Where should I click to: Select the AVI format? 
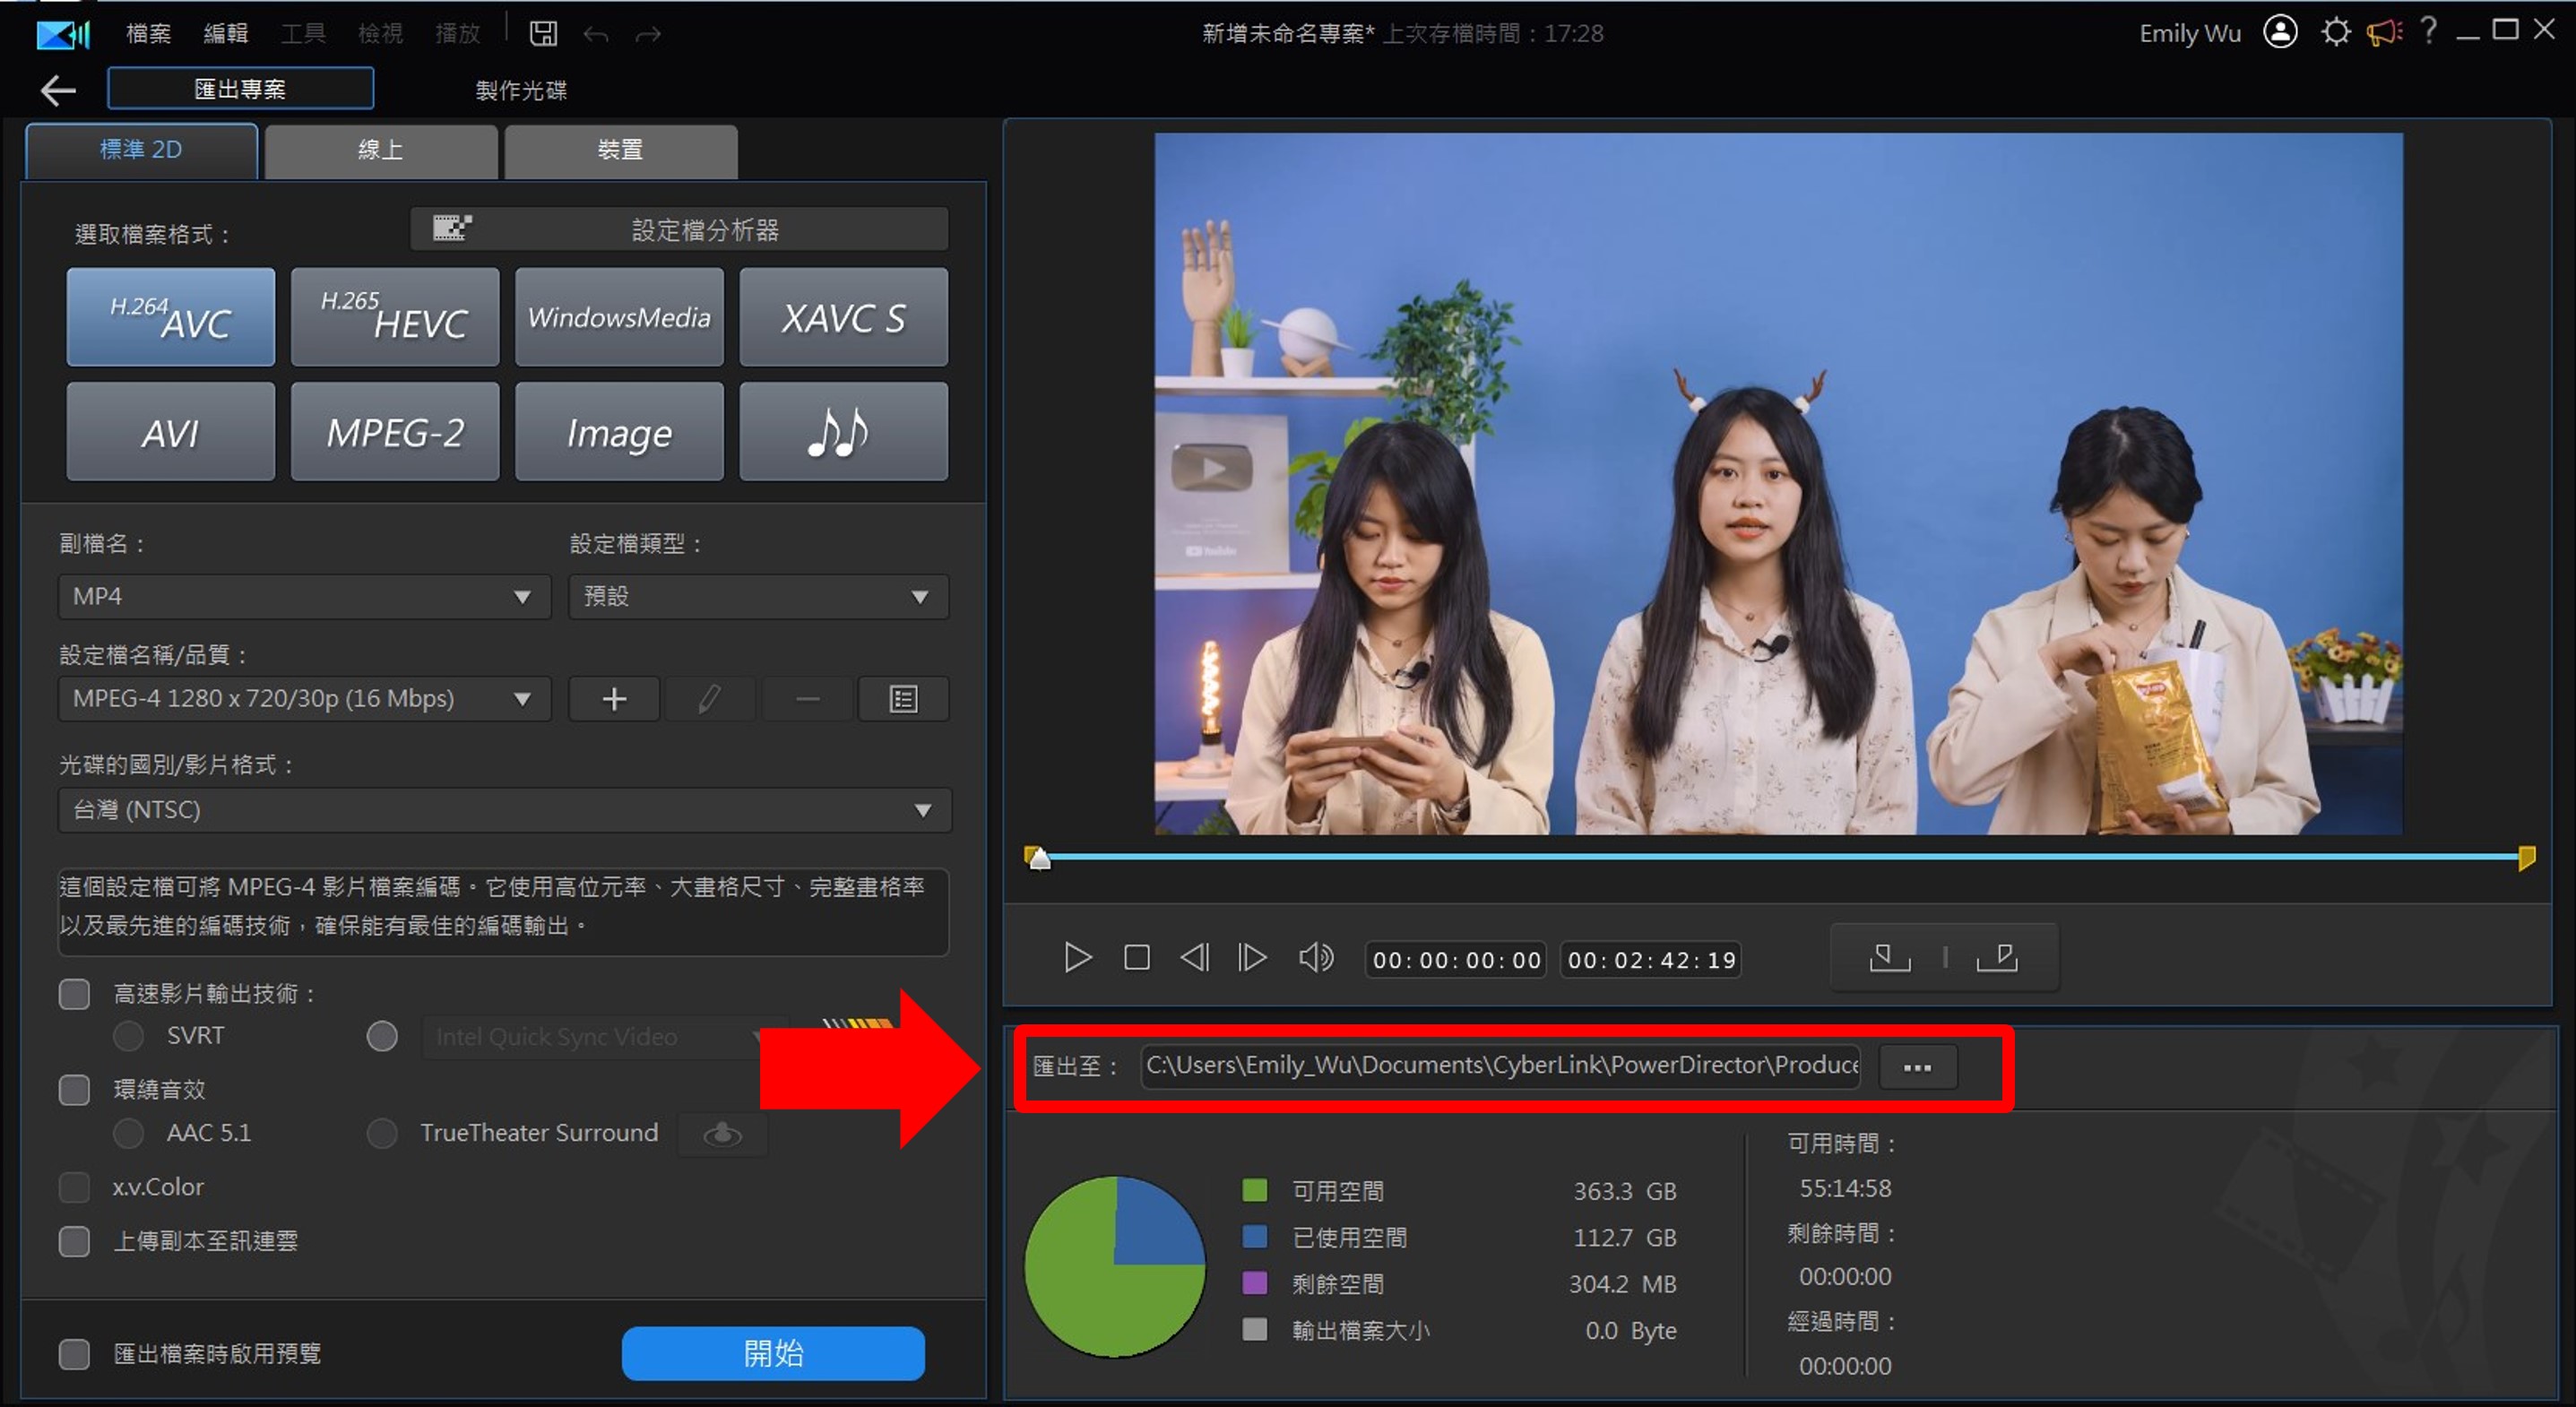point(170,432)
